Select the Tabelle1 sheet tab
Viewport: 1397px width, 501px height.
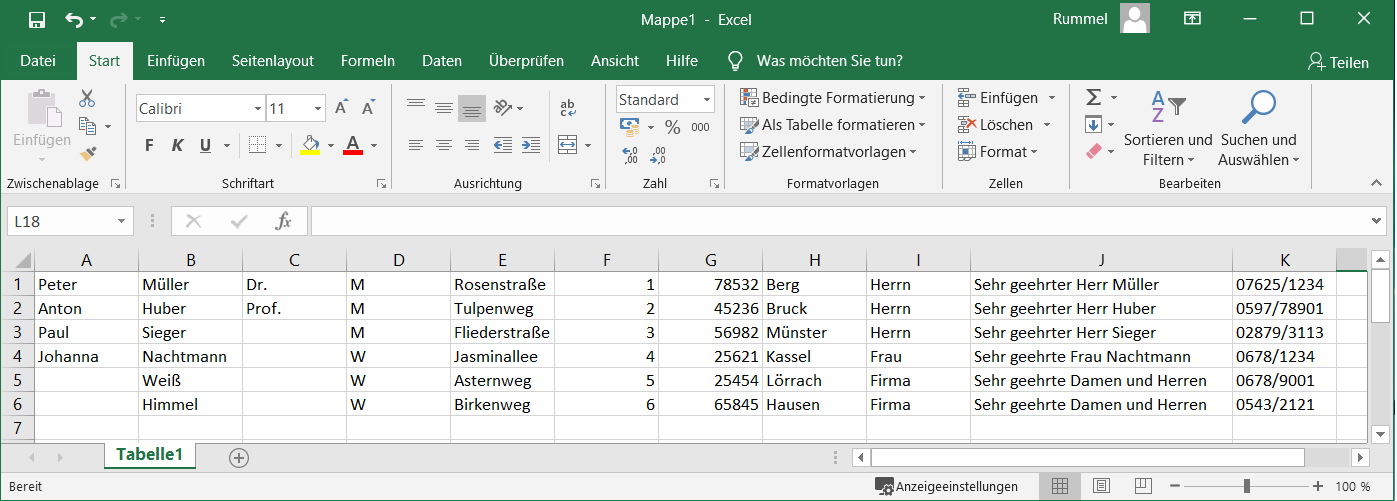(x=150, y=454)
